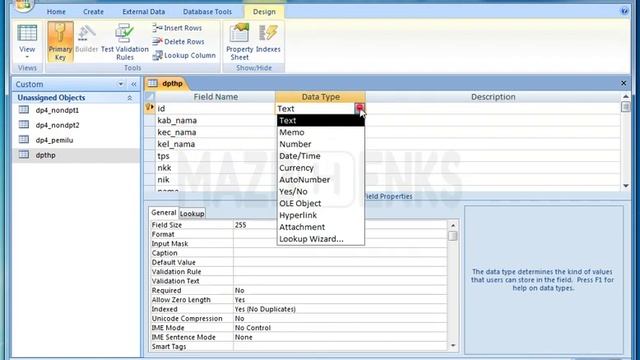This screenshot has width=640, height=360.
Task: Choose Memo data type
Action: coord(320,132)
